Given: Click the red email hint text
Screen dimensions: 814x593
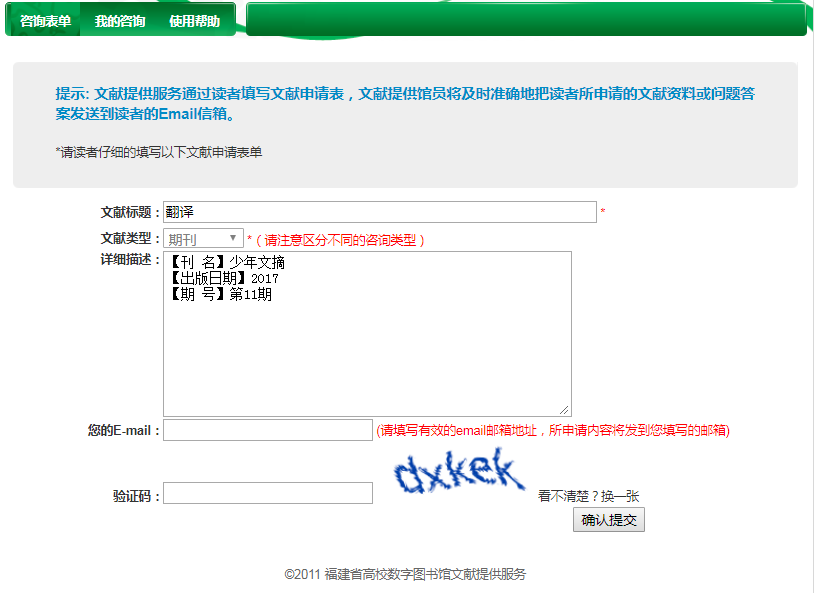Looking at the screenshot, I should 553,431.
